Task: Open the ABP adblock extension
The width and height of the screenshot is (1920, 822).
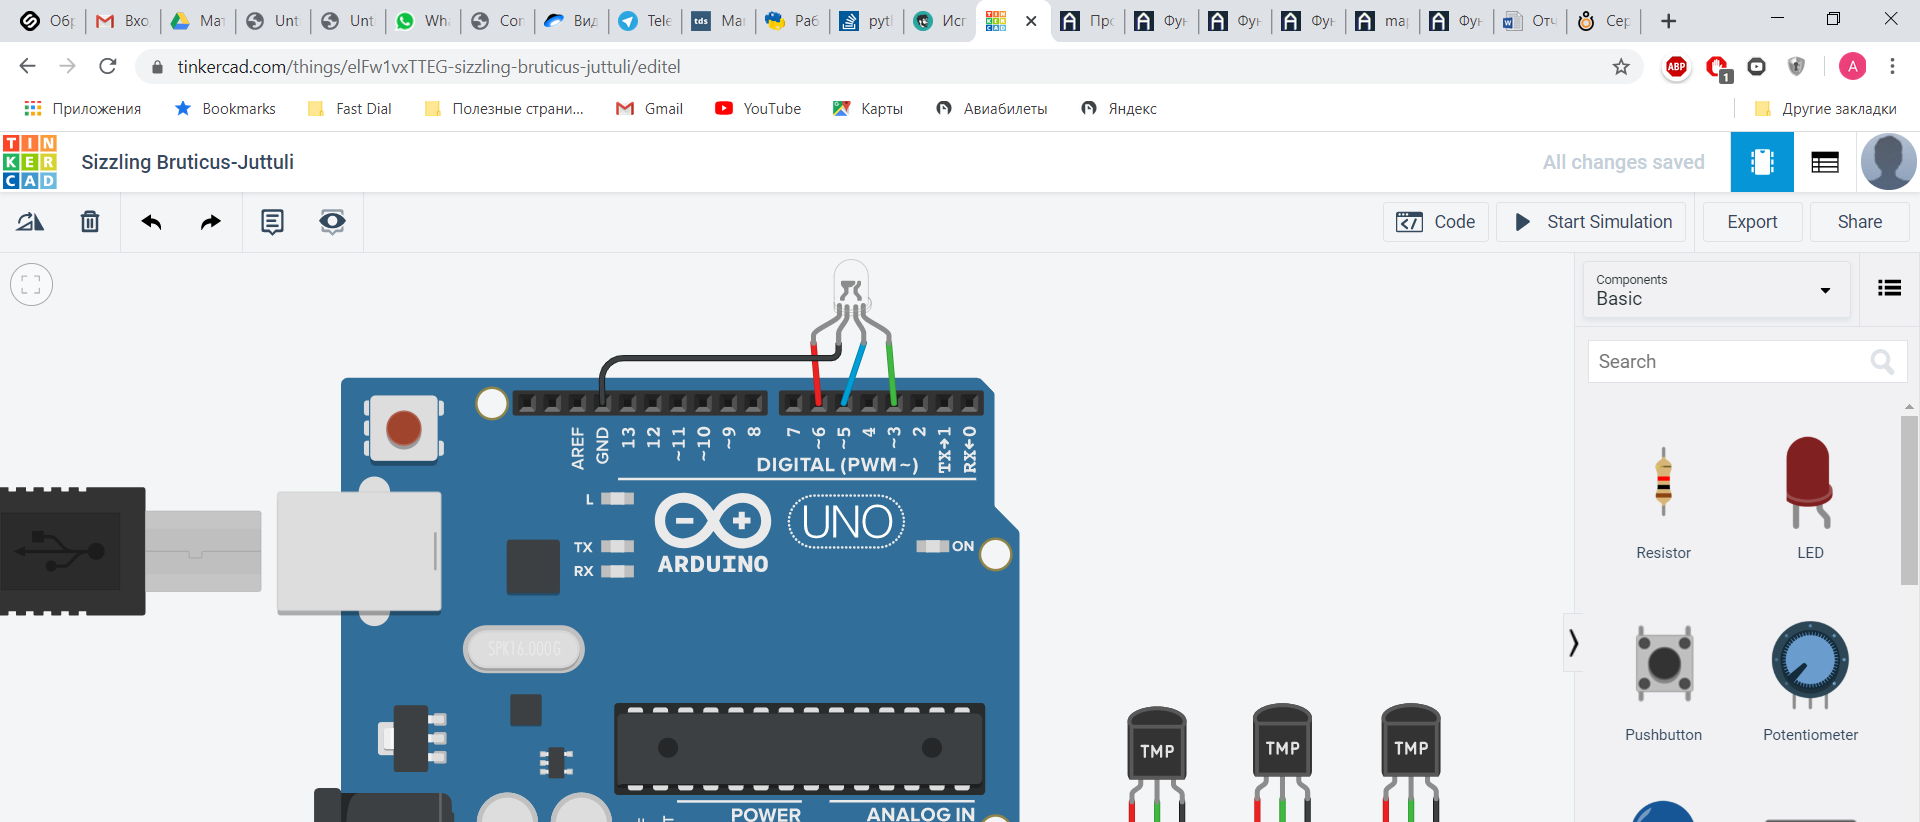Action: click(1676, 67)
